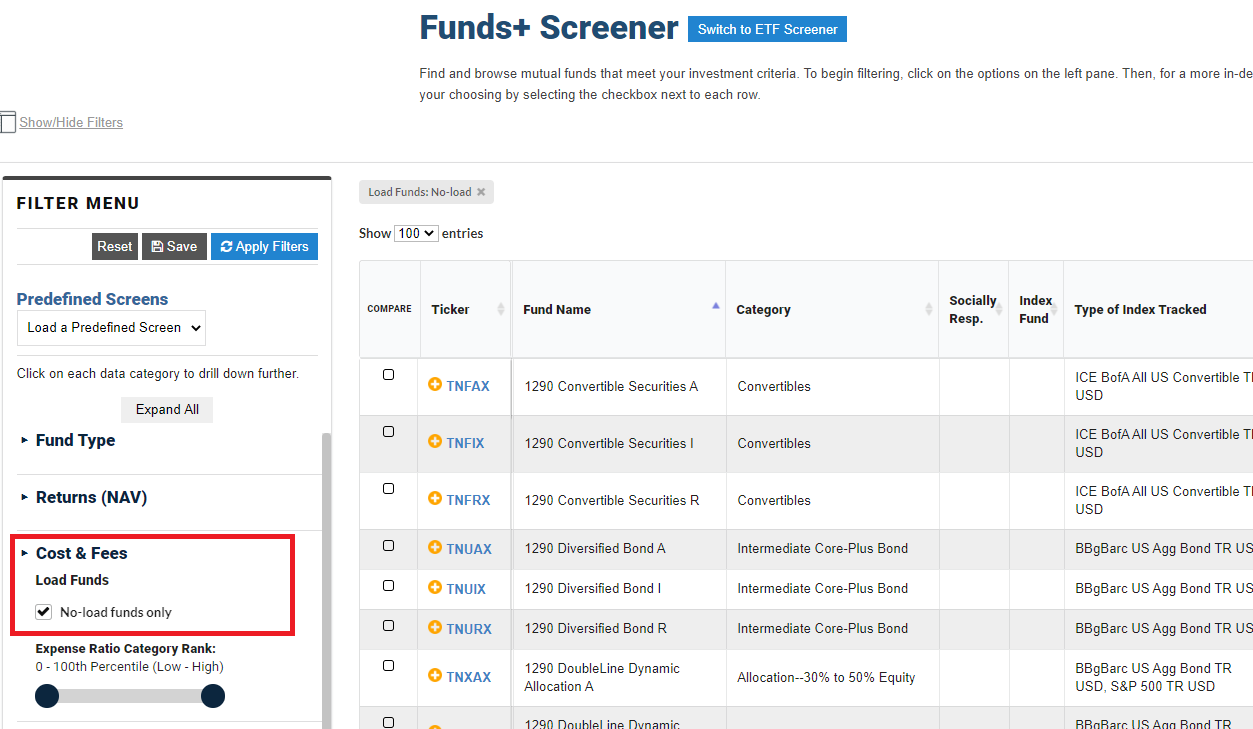This screenshot has width=1253, height=729.
Task: Open the TNFRX ticker link
Action: tap(468, 500)
